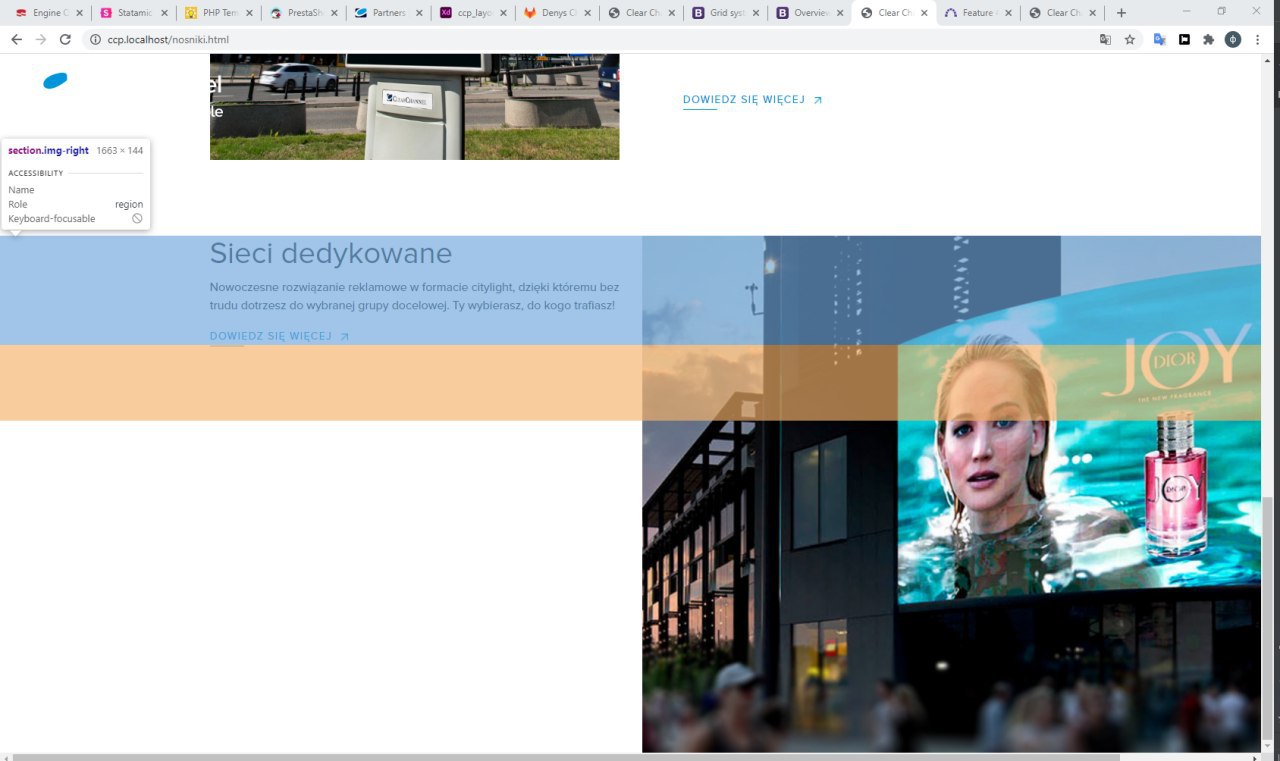This screenshot has width=1280, height=761.
Task: Close the Overview tab
Action: pos(842,13)
